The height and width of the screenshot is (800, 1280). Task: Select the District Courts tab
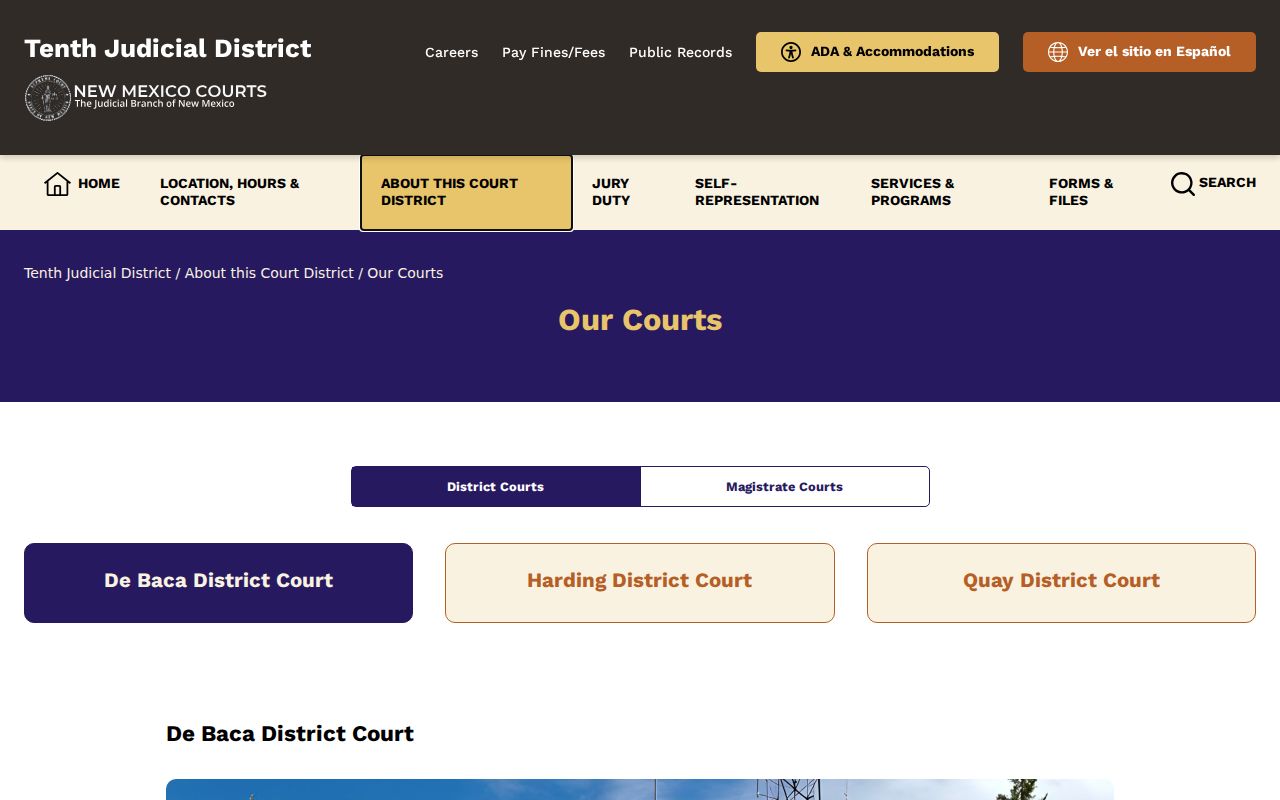(x=495, y=487)
